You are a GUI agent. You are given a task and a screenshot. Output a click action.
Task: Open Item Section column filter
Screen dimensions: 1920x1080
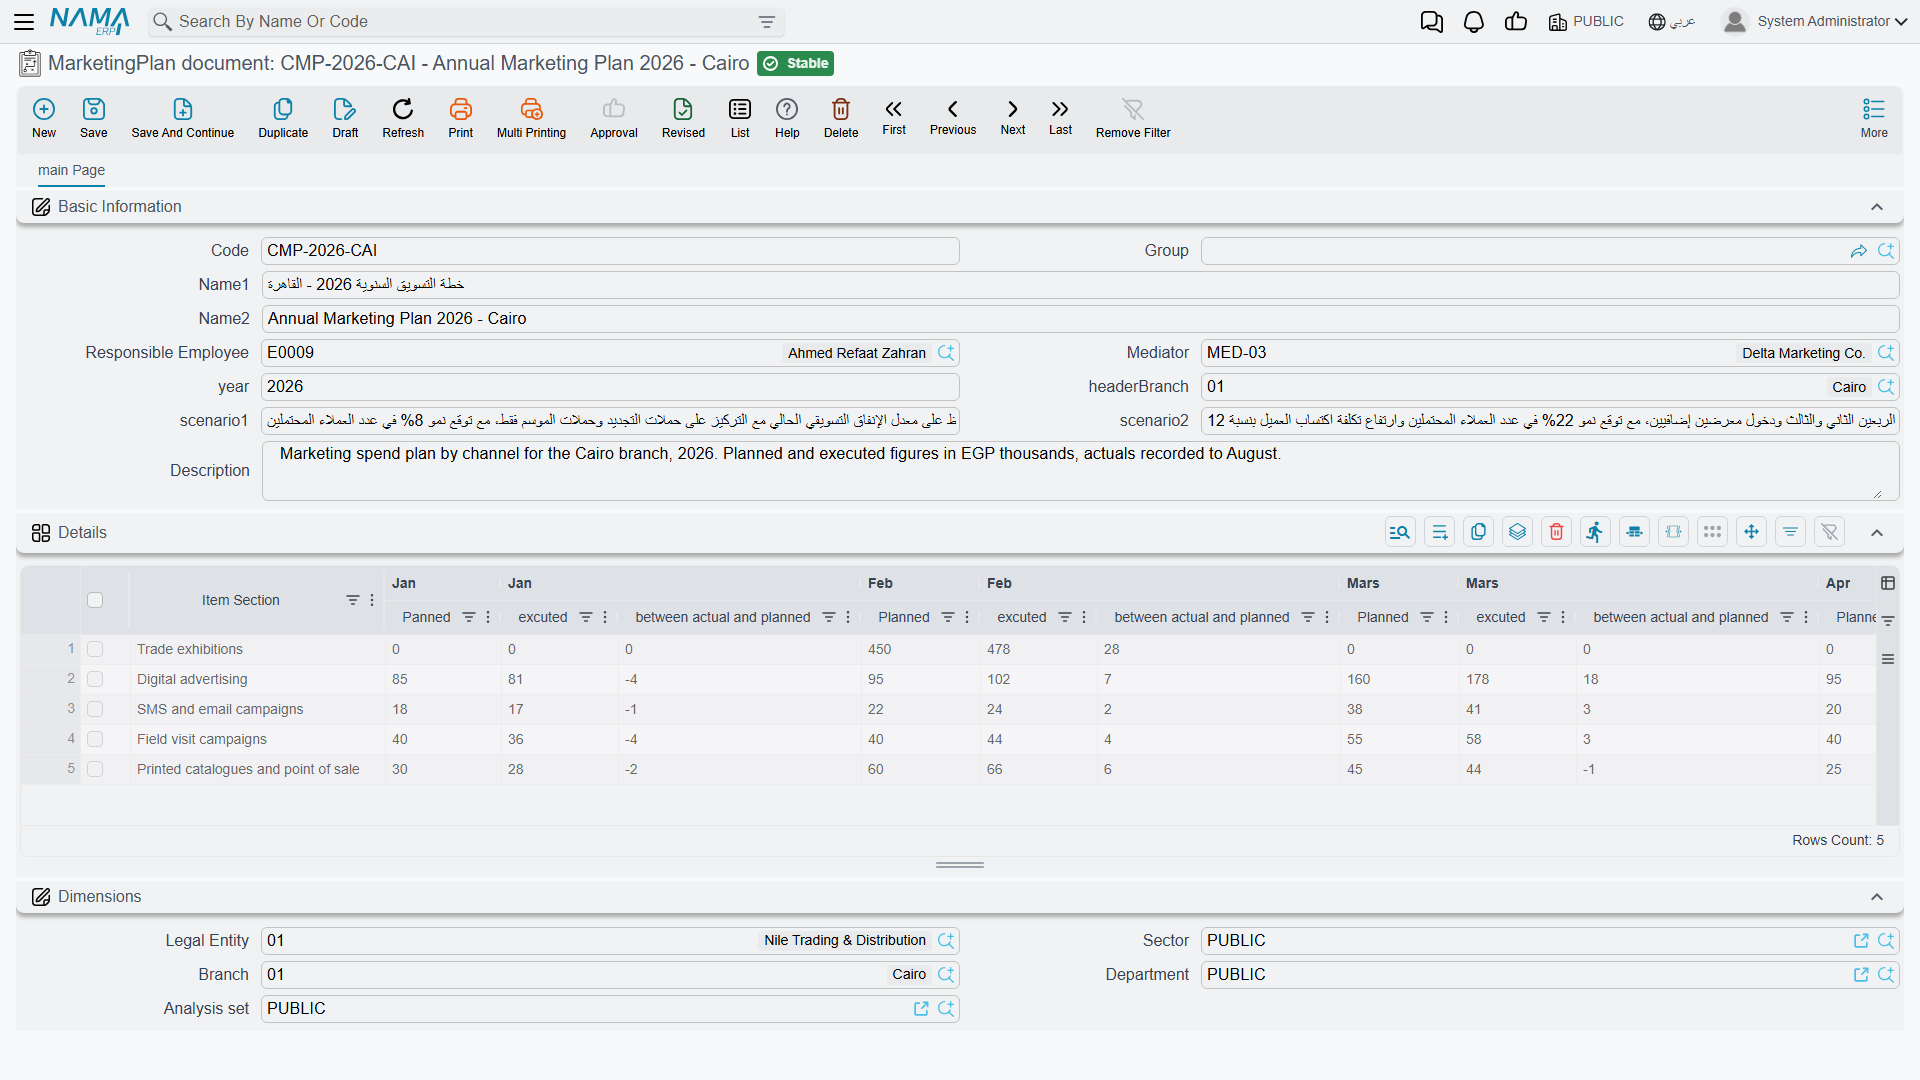353,600
